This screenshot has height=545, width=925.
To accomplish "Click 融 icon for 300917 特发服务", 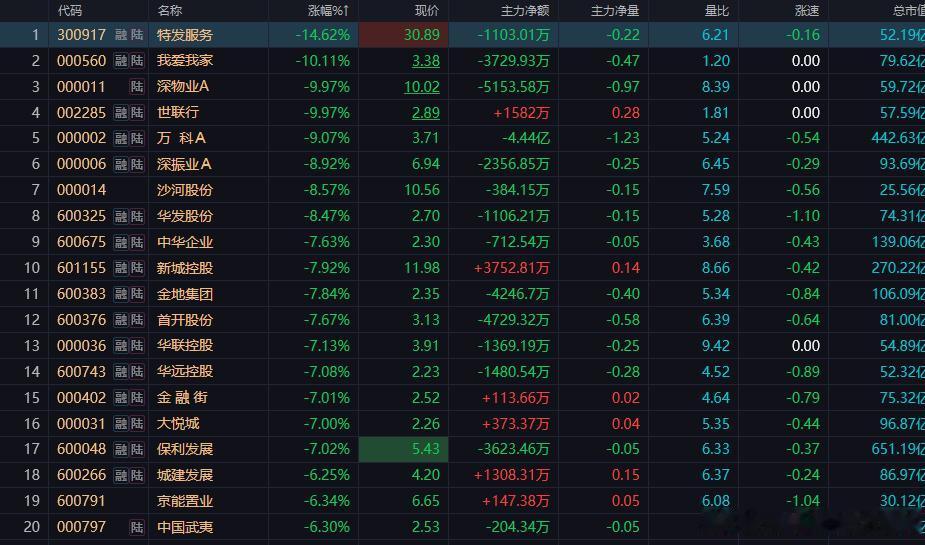I will [121, 35].
